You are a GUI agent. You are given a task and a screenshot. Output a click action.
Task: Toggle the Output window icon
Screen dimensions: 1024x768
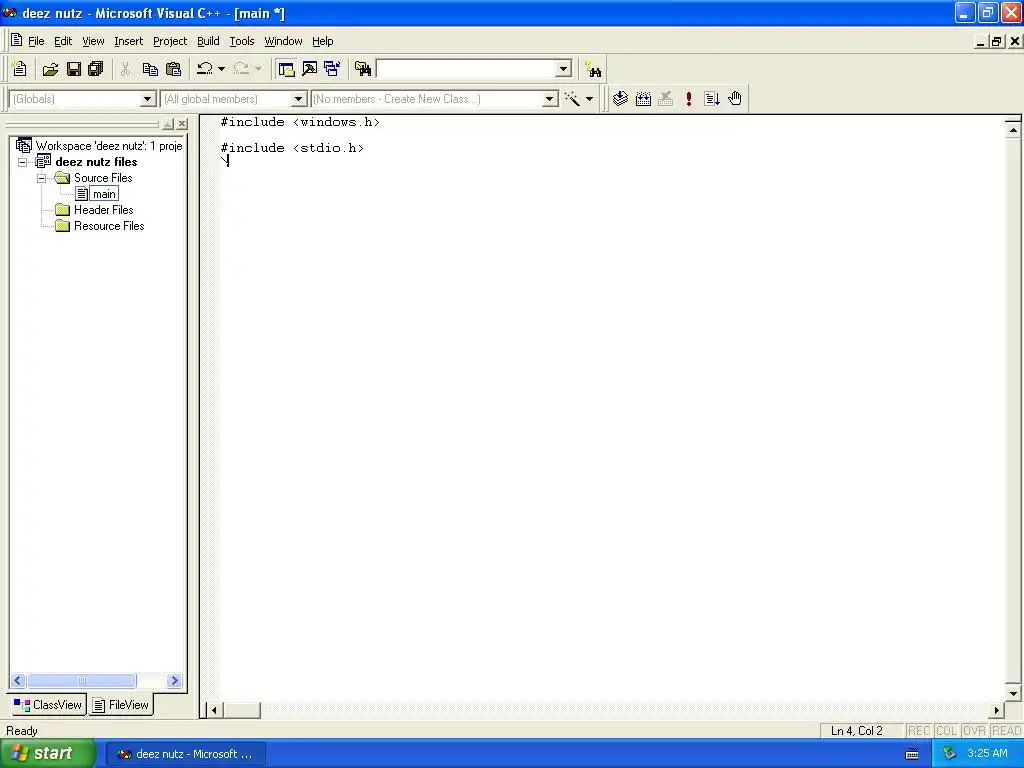310,69
